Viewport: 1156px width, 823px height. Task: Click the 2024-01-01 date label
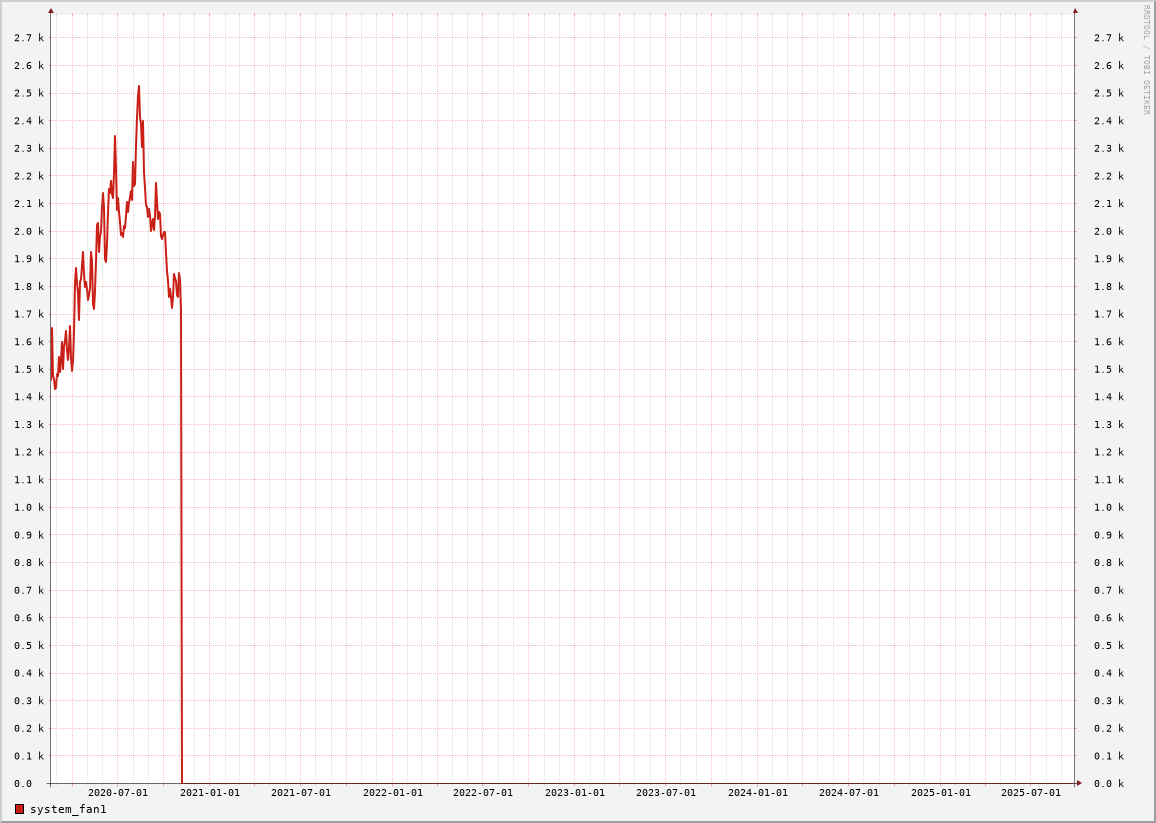click(758, 793)
